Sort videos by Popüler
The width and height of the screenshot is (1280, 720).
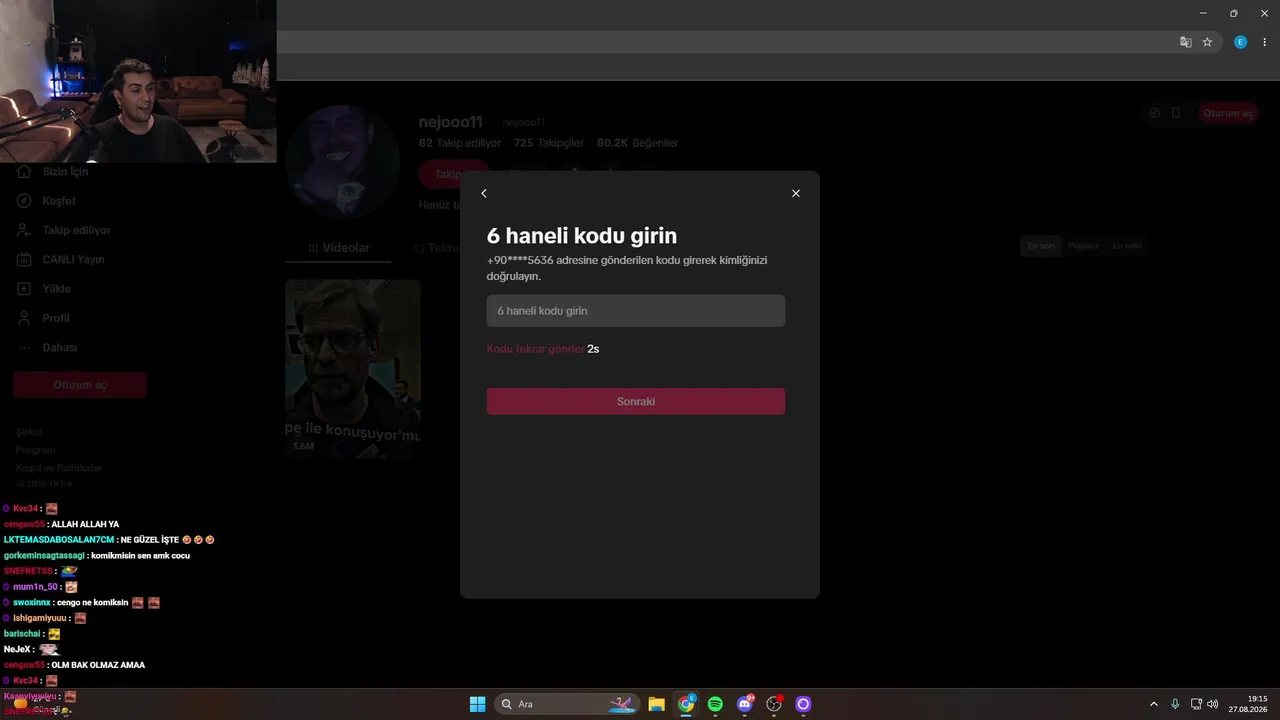[x=1083, y=246]
